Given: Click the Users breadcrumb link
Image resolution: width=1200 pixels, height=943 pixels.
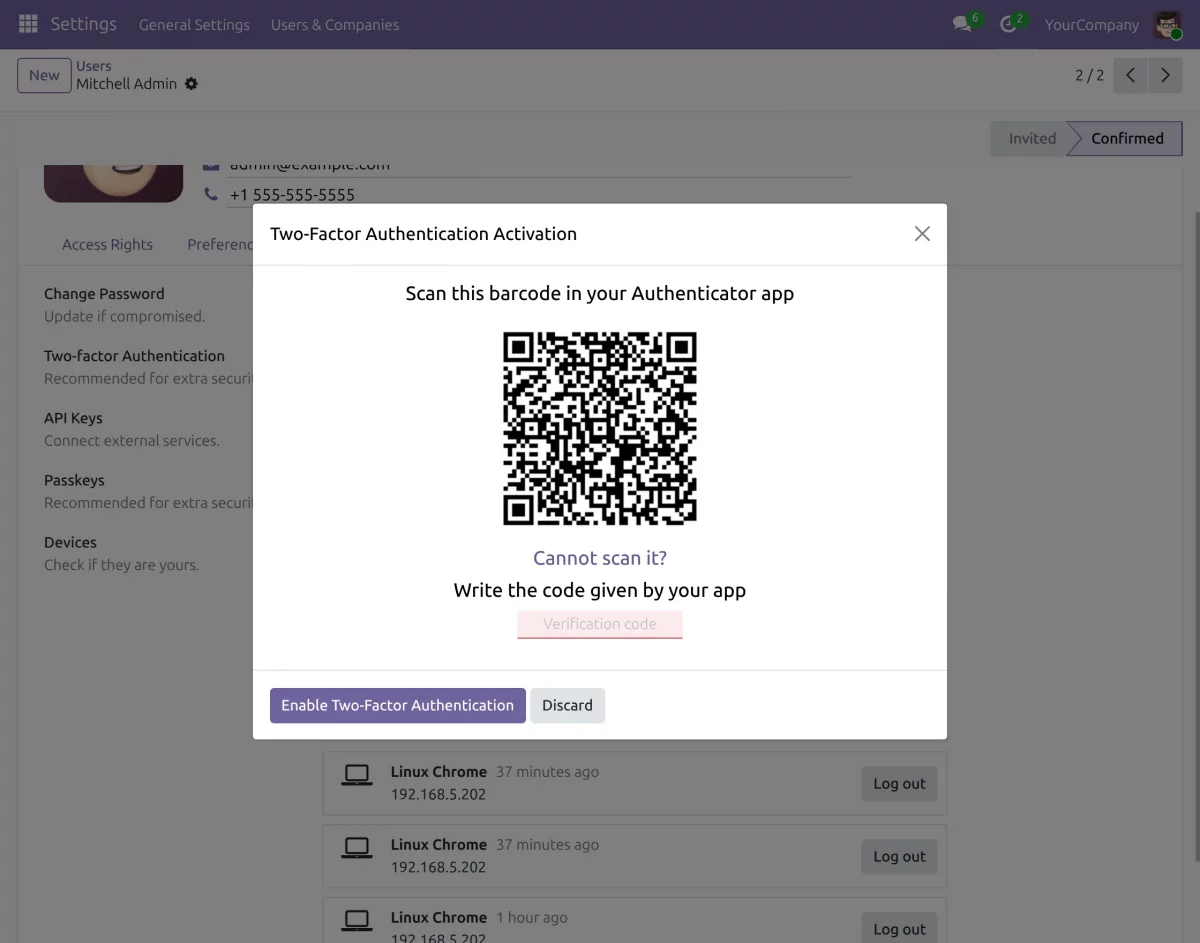Looking at the screenshot, I should (94, 66).
